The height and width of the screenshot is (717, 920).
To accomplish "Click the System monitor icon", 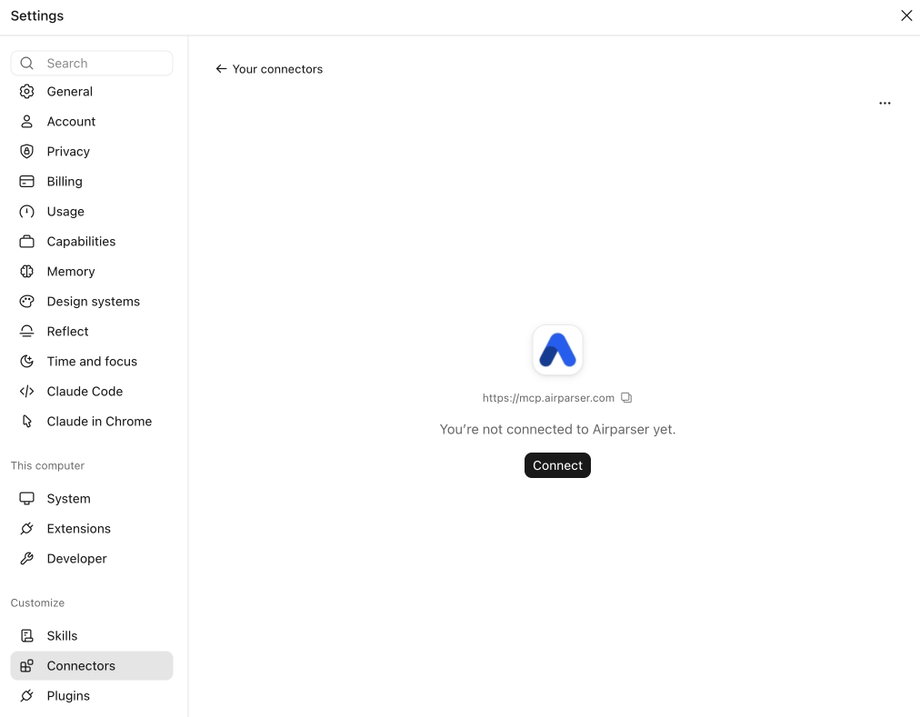I will click(26, 498).
